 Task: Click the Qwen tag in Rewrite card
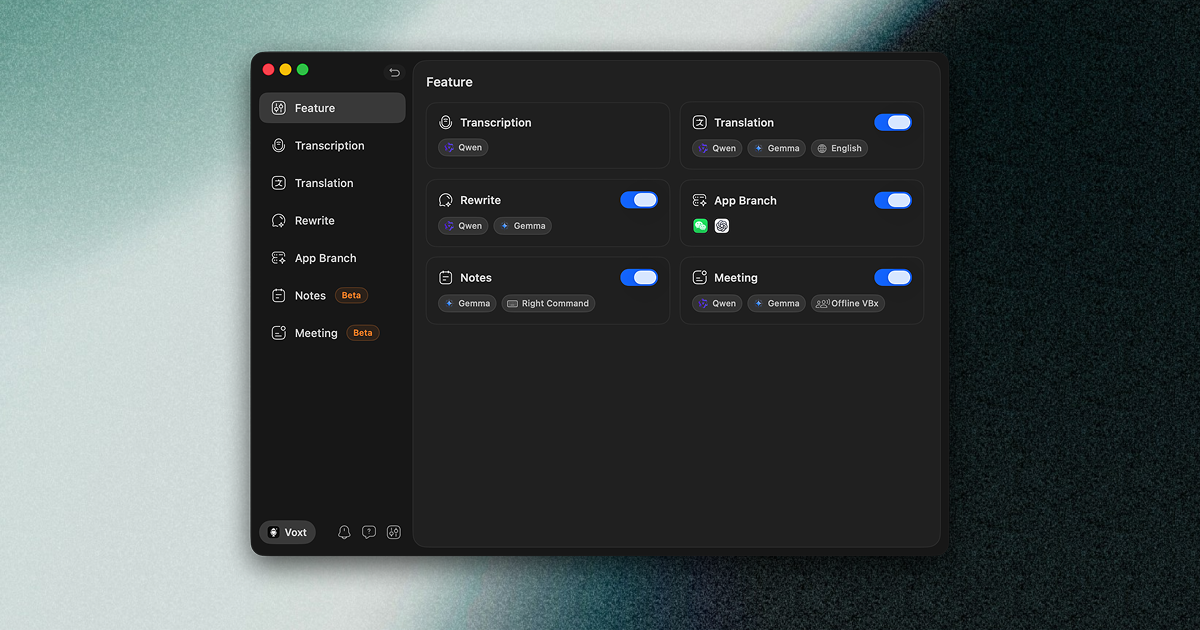[x=463, y=226]
